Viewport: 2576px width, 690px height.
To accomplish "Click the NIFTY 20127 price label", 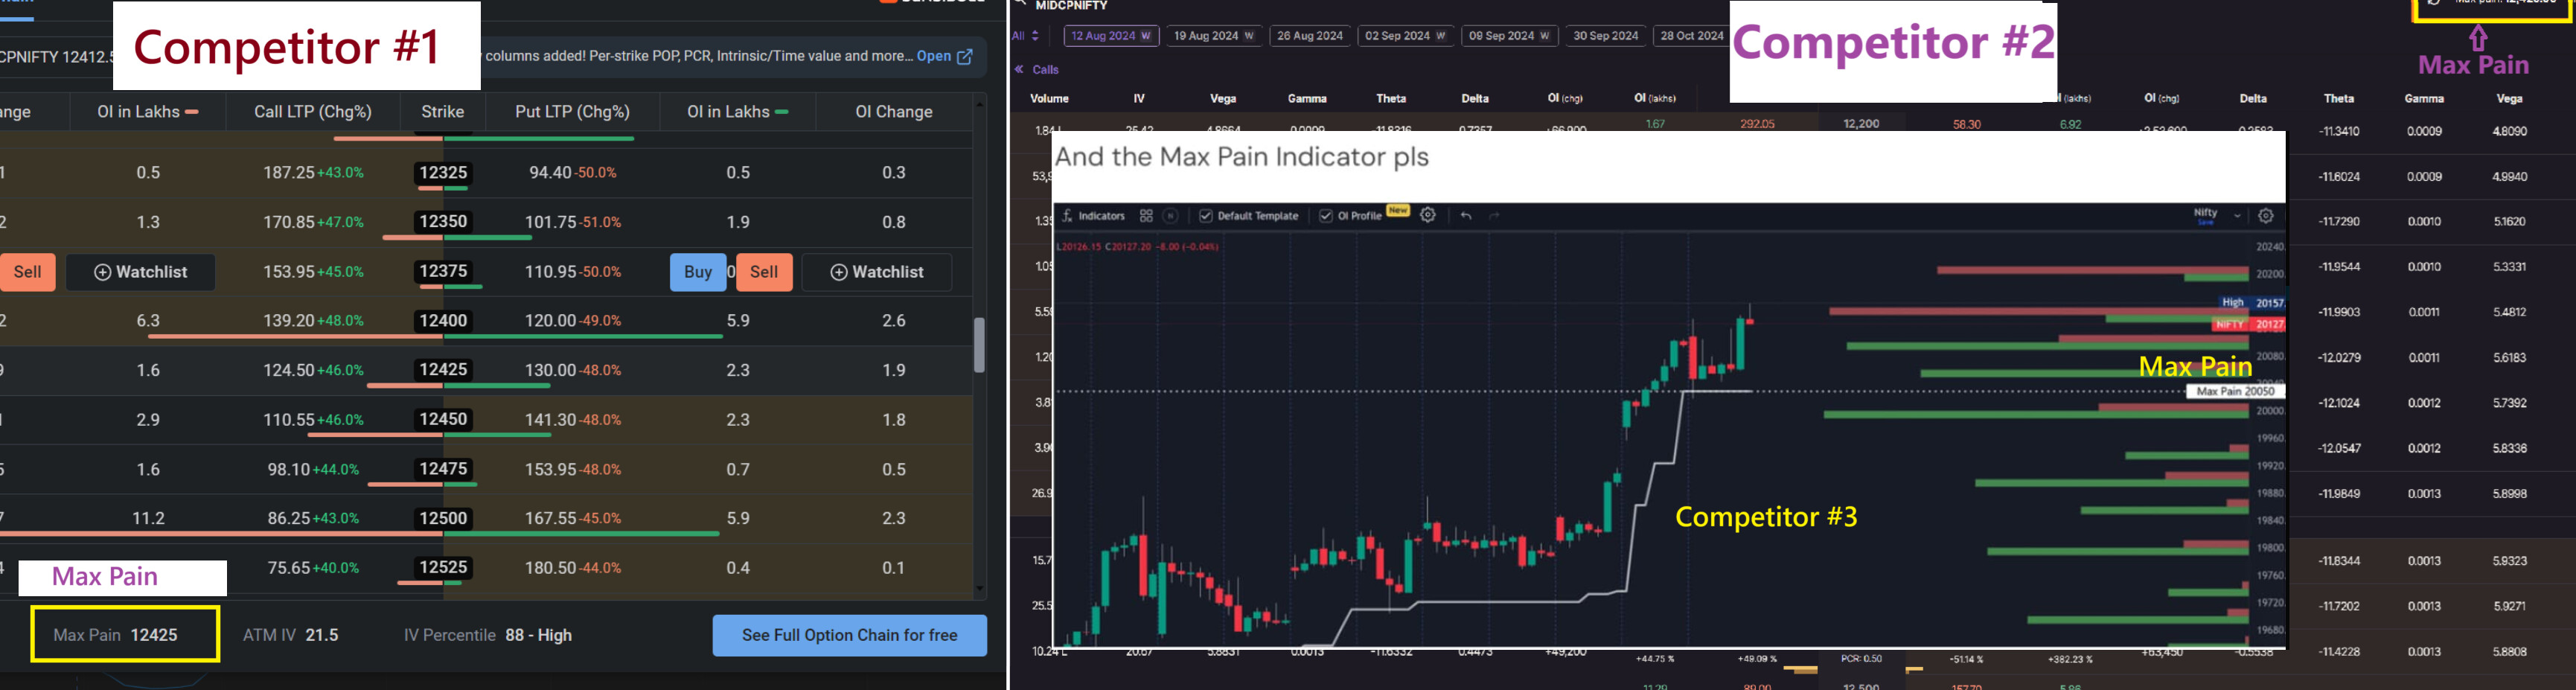I will [2249, 324].
